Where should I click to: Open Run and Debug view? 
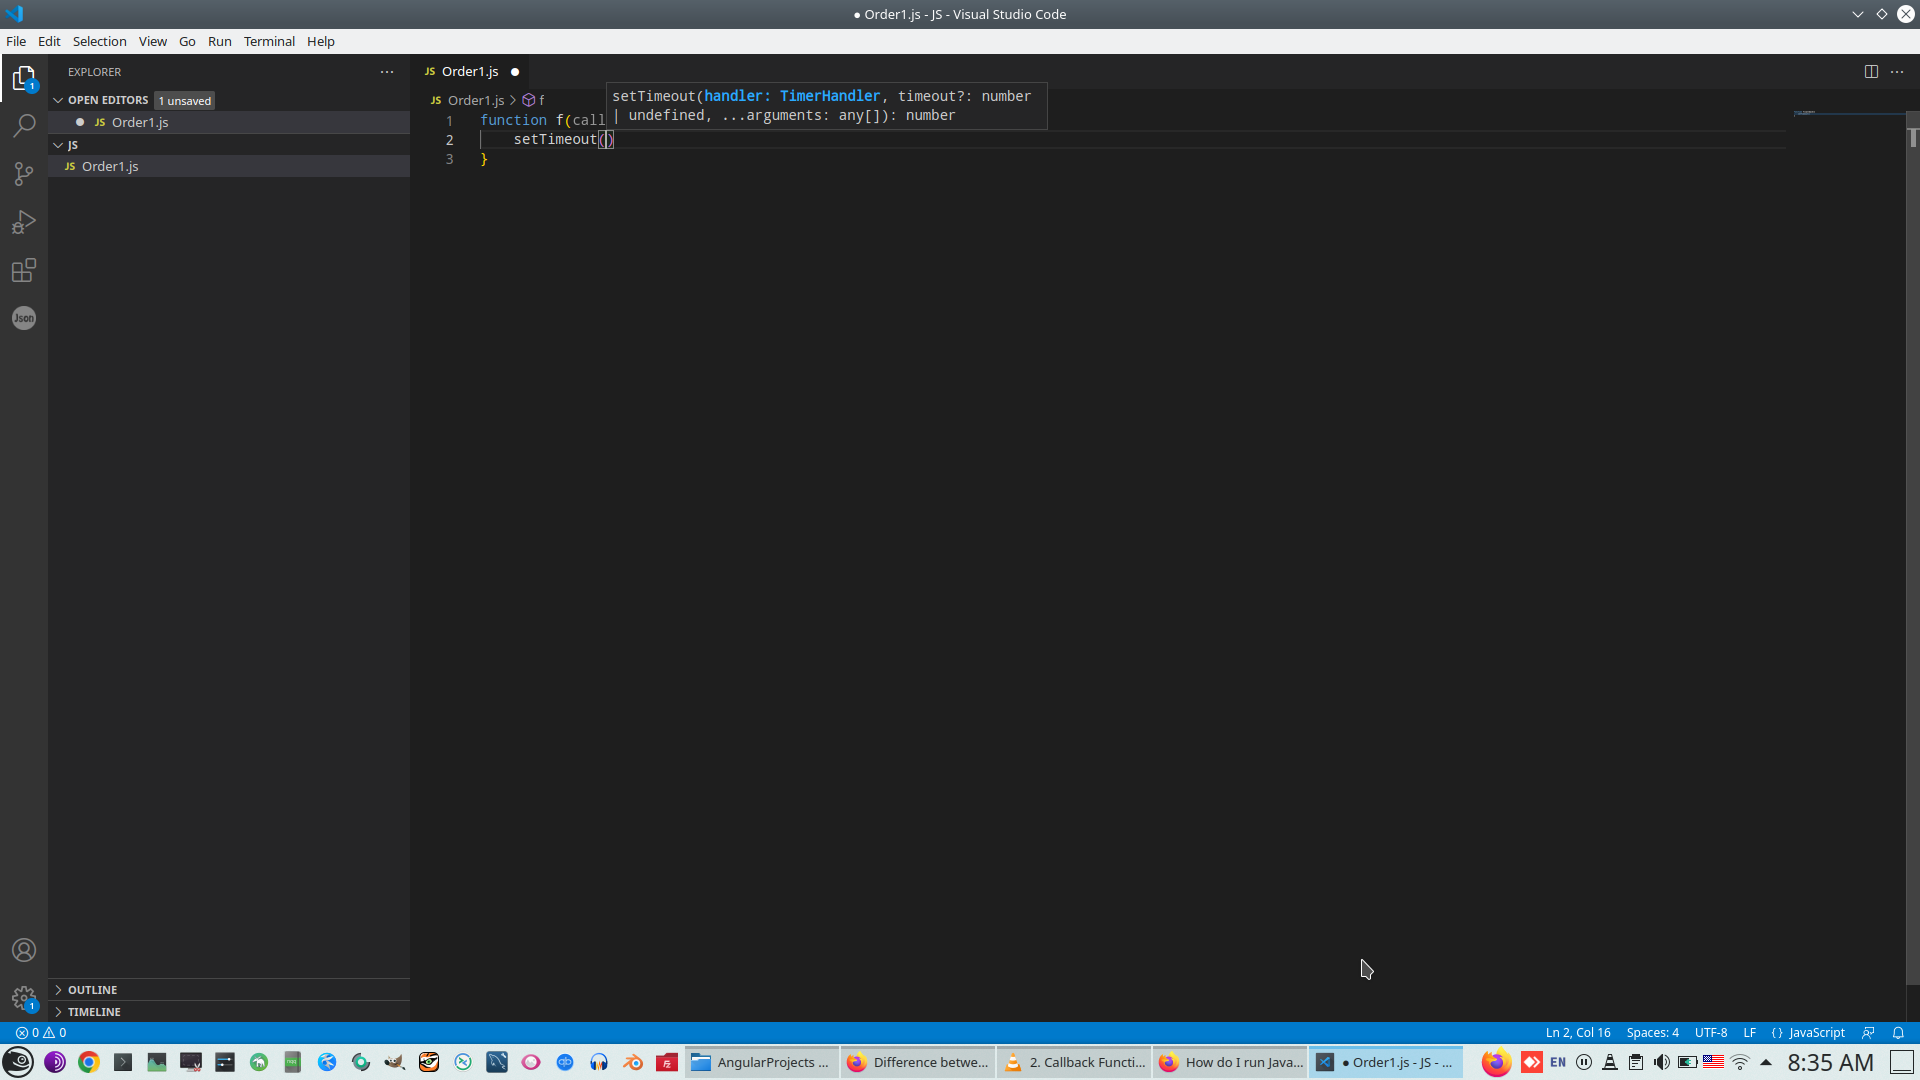tap(24, 222)
